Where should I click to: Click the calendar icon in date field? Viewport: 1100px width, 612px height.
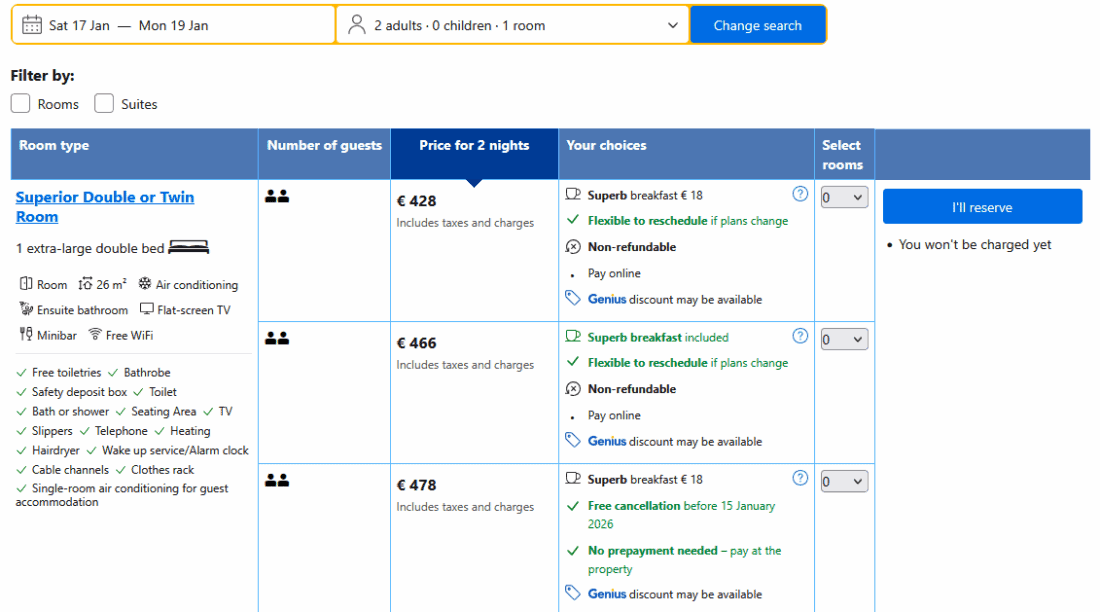point(31,25)
